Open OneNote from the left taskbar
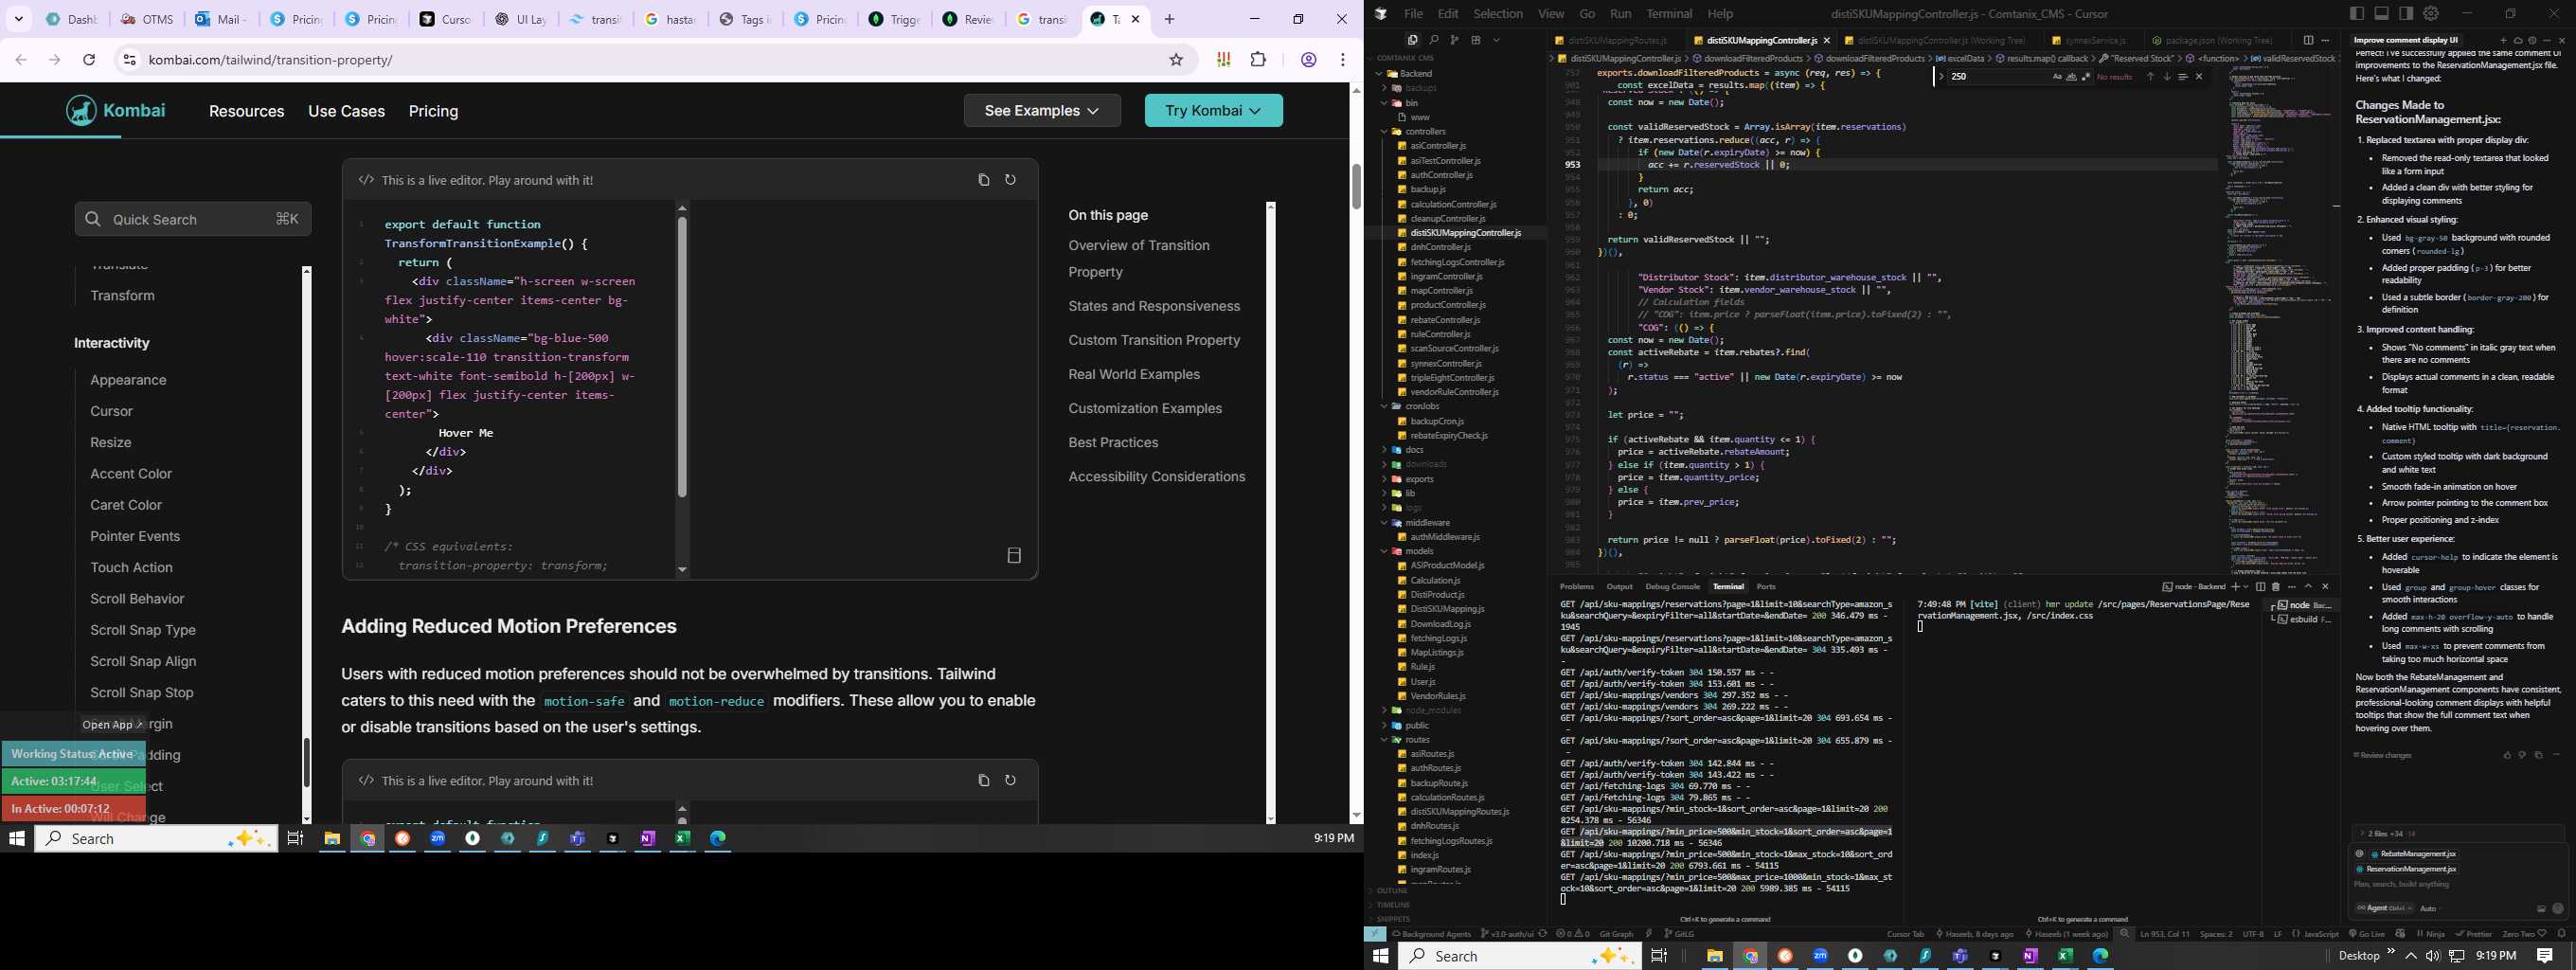This screenshot has height=970, width=2576. pos(648,838)
